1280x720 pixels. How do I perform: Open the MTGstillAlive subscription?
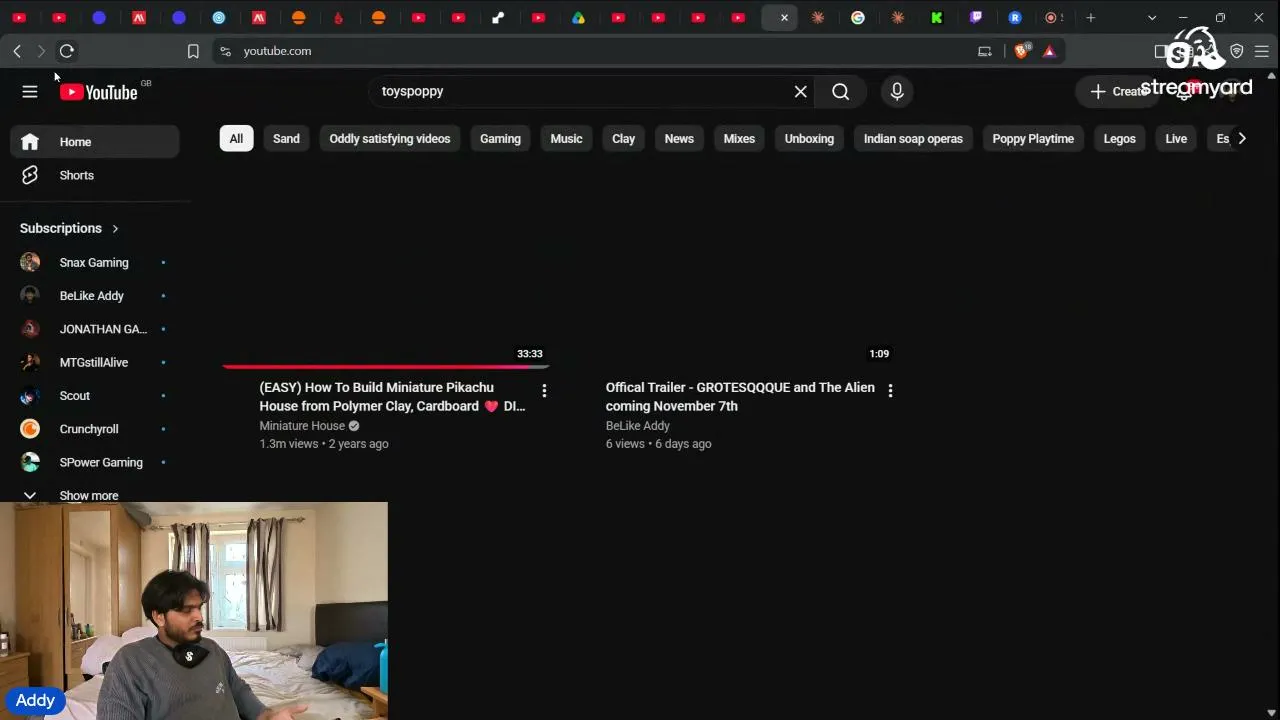(x=95, y=362)
